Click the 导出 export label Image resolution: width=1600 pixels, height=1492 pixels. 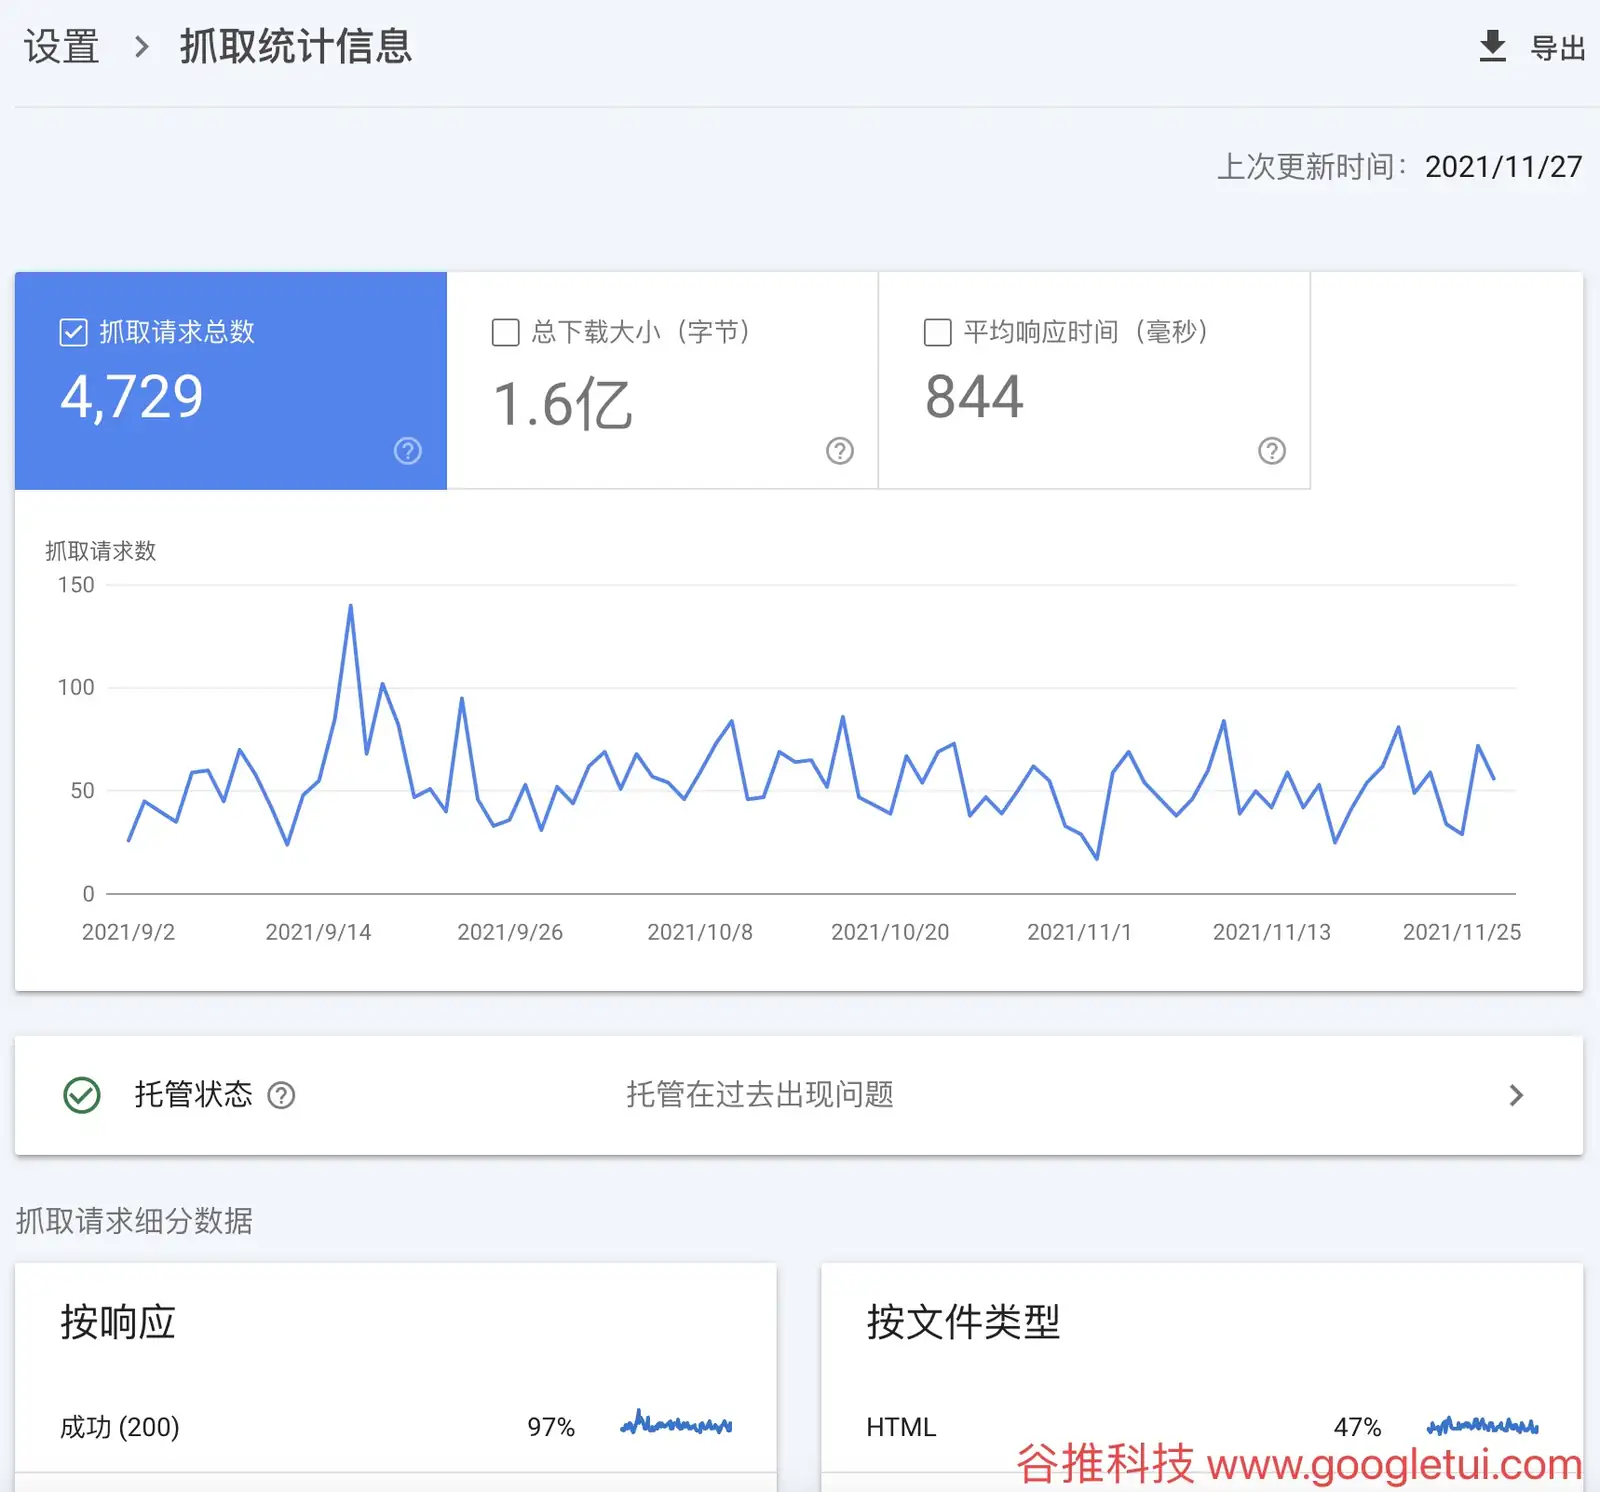click(1558, 48)
